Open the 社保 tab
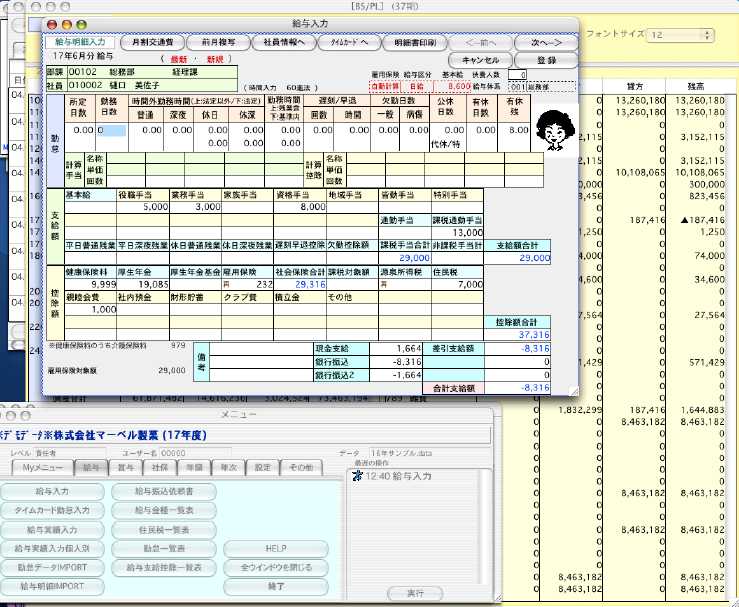739x607 pixels. pyautogui.click(x=160, y=467)
